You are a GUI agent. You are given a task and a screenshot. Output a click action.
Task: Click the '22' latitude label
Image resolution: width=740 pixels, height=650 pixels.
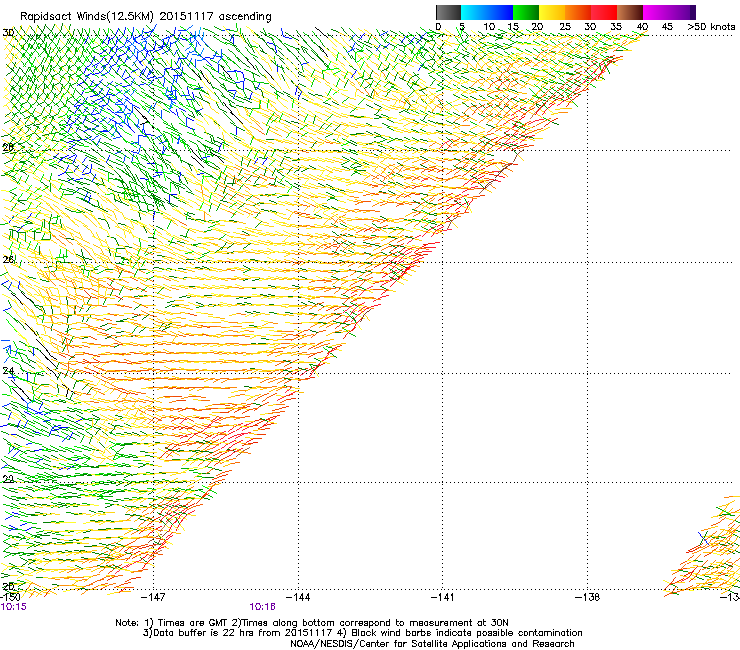click(x=8, y=479)
